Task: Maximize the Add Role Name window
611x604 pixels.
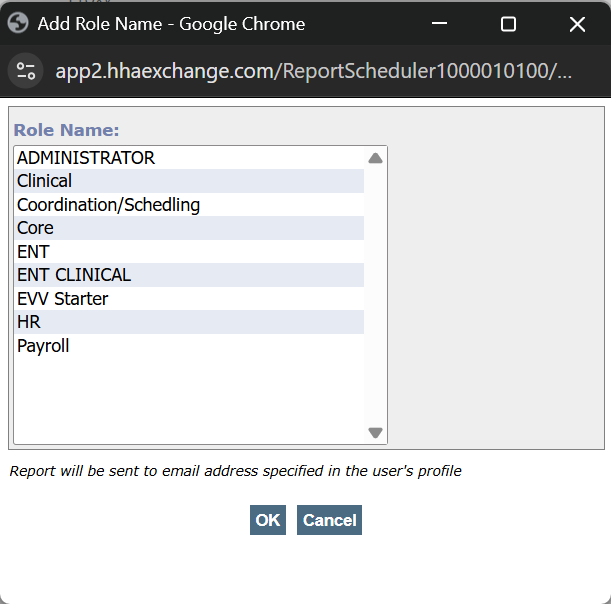Action: pos(508,24)
